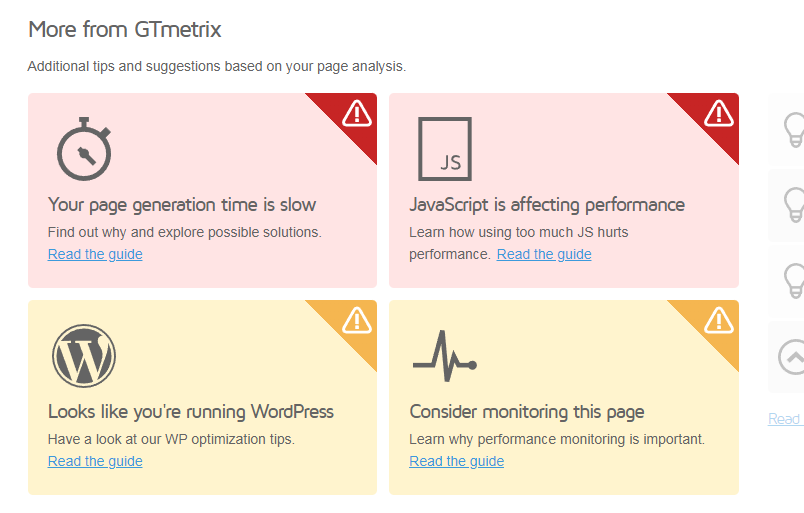Open Read the guide for JavaScript performance
The height and width of the screenshot is (513, 804).
click(544, 254)
